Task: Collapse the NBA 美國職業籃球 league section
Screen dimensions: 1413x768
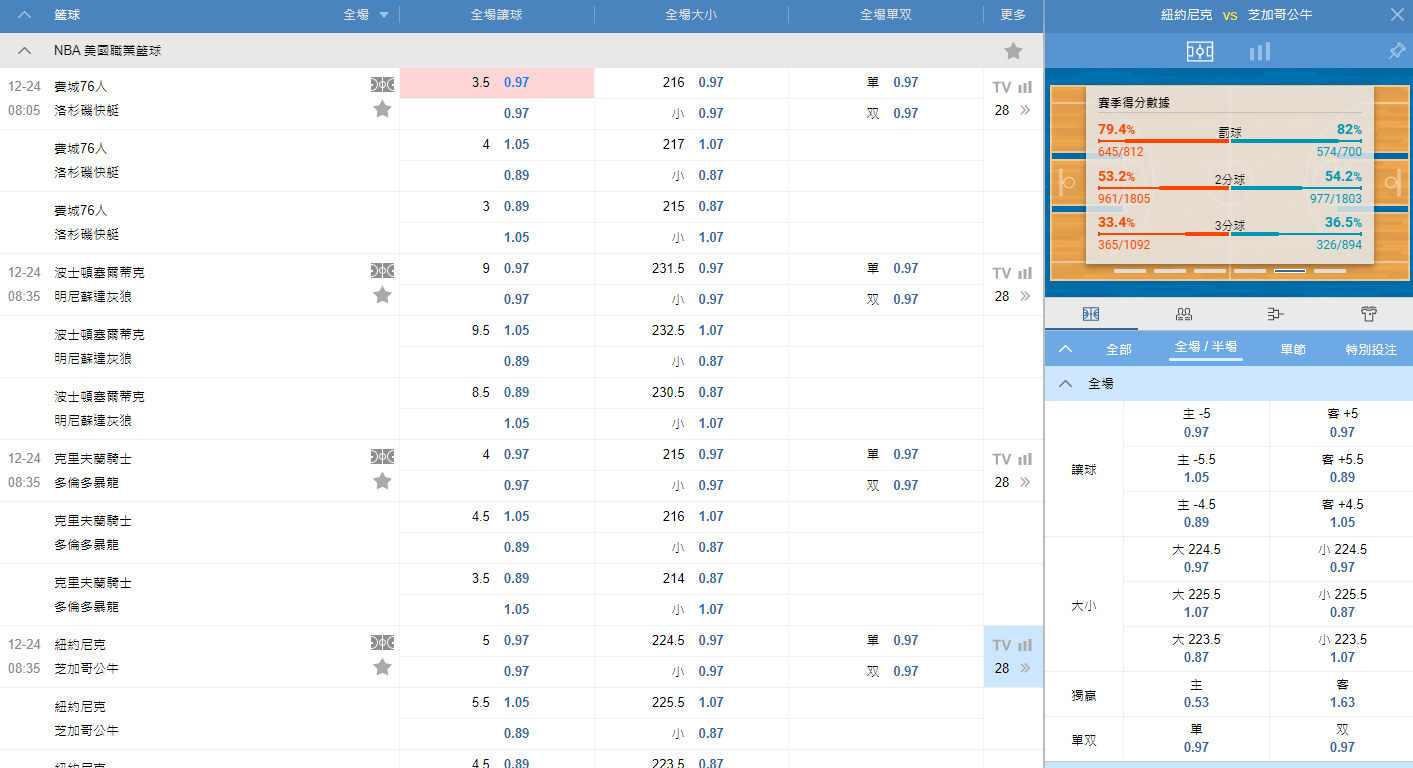Action: [25, 51]
